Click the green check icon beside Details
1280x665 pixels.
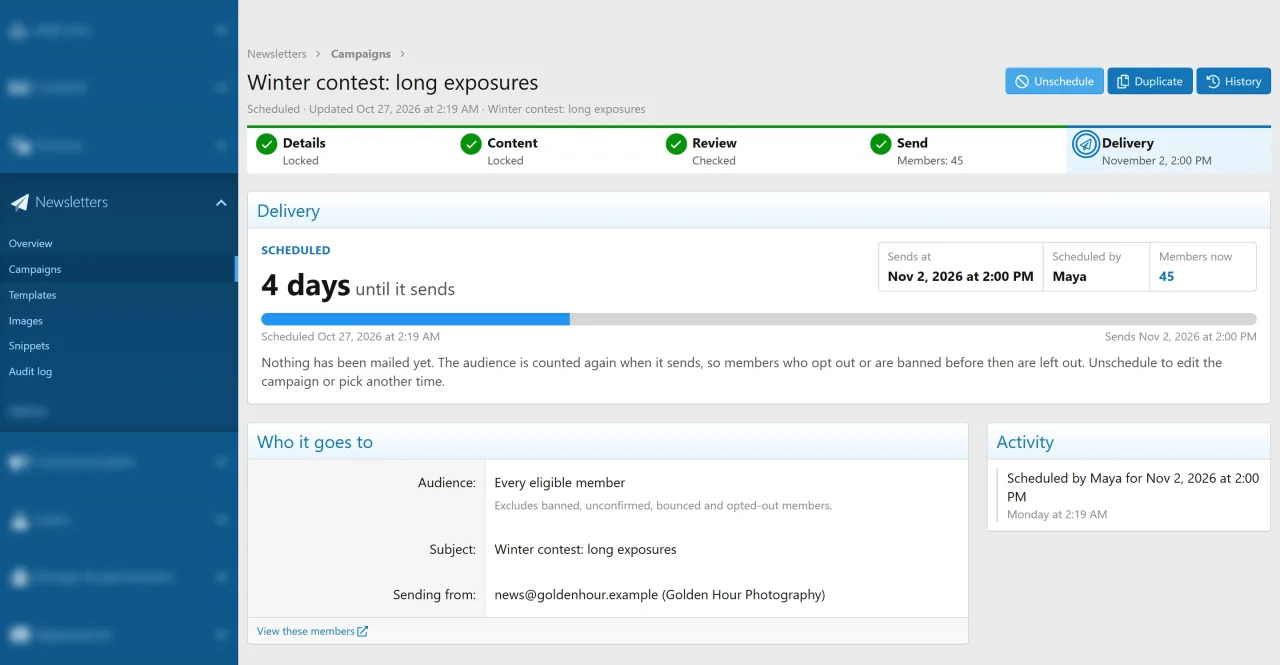[x=266, y=144]
